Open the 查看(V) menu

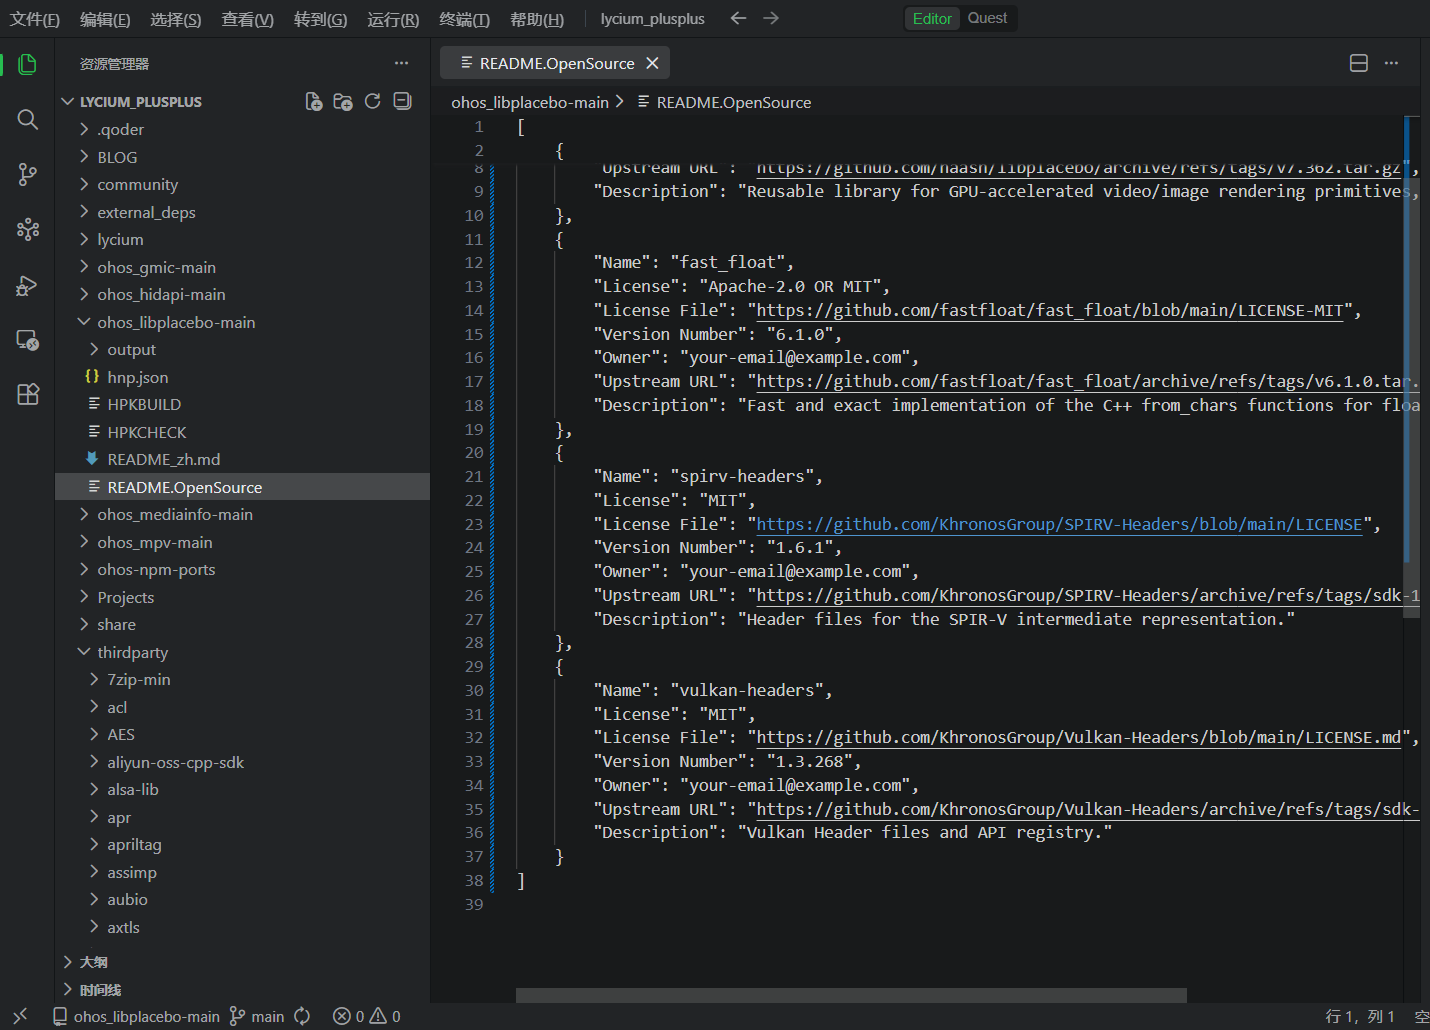point(247,19)
